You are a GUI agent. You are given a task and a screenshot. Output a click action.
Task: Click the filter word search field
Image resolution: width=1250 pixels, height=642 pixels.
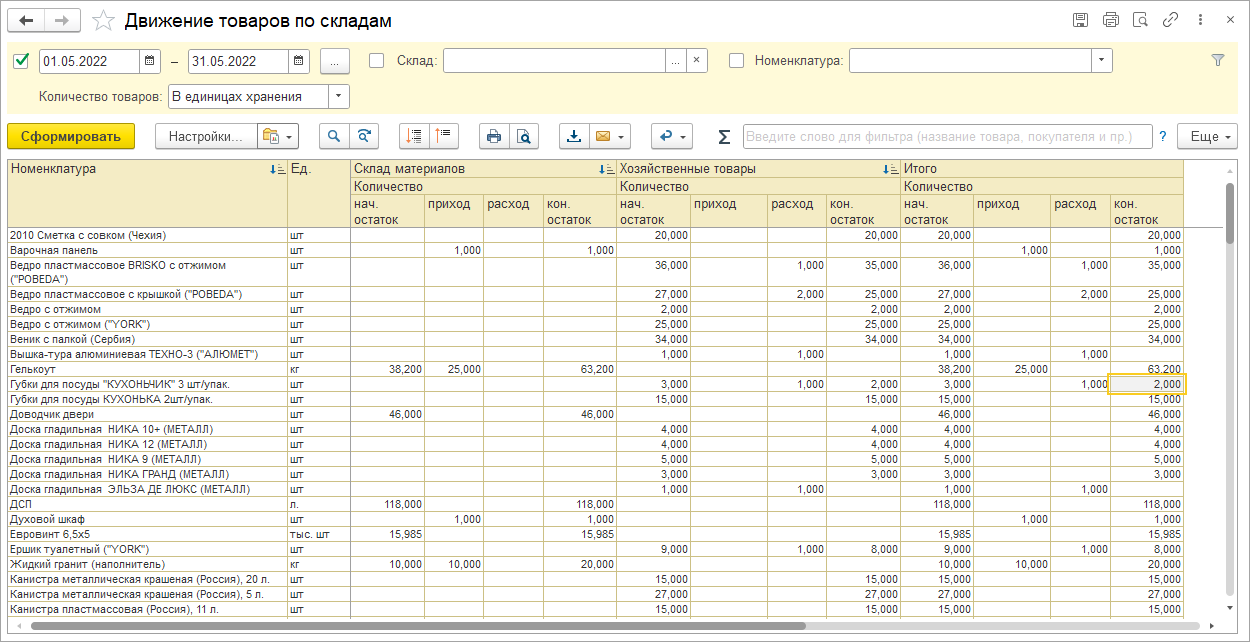(946, 137)
